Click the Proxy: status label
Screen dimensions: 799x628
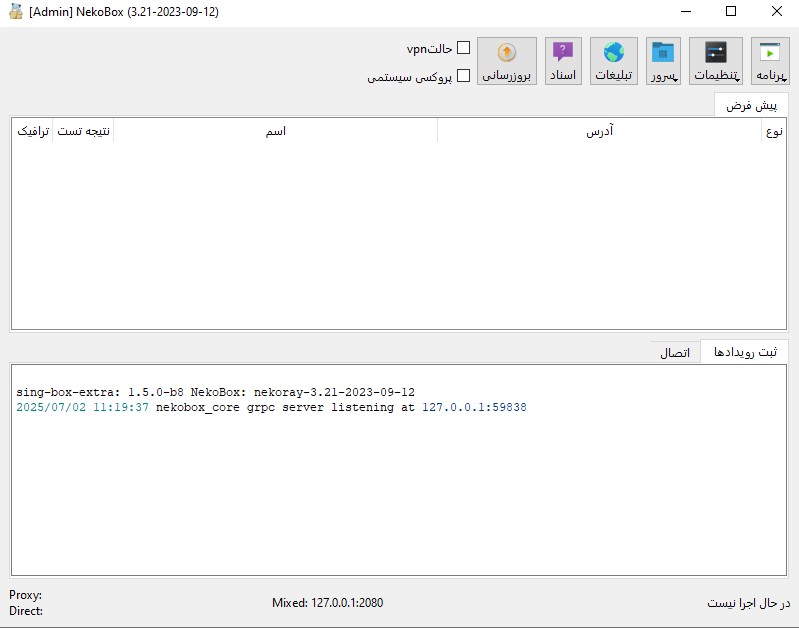(x=25, y=595)
